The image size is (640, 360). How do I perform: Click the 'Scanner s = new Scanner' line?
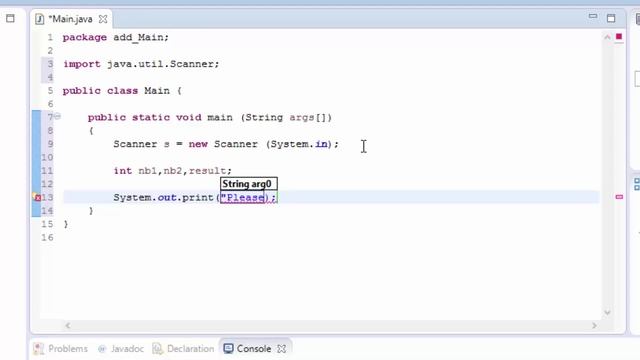(226, 144)
